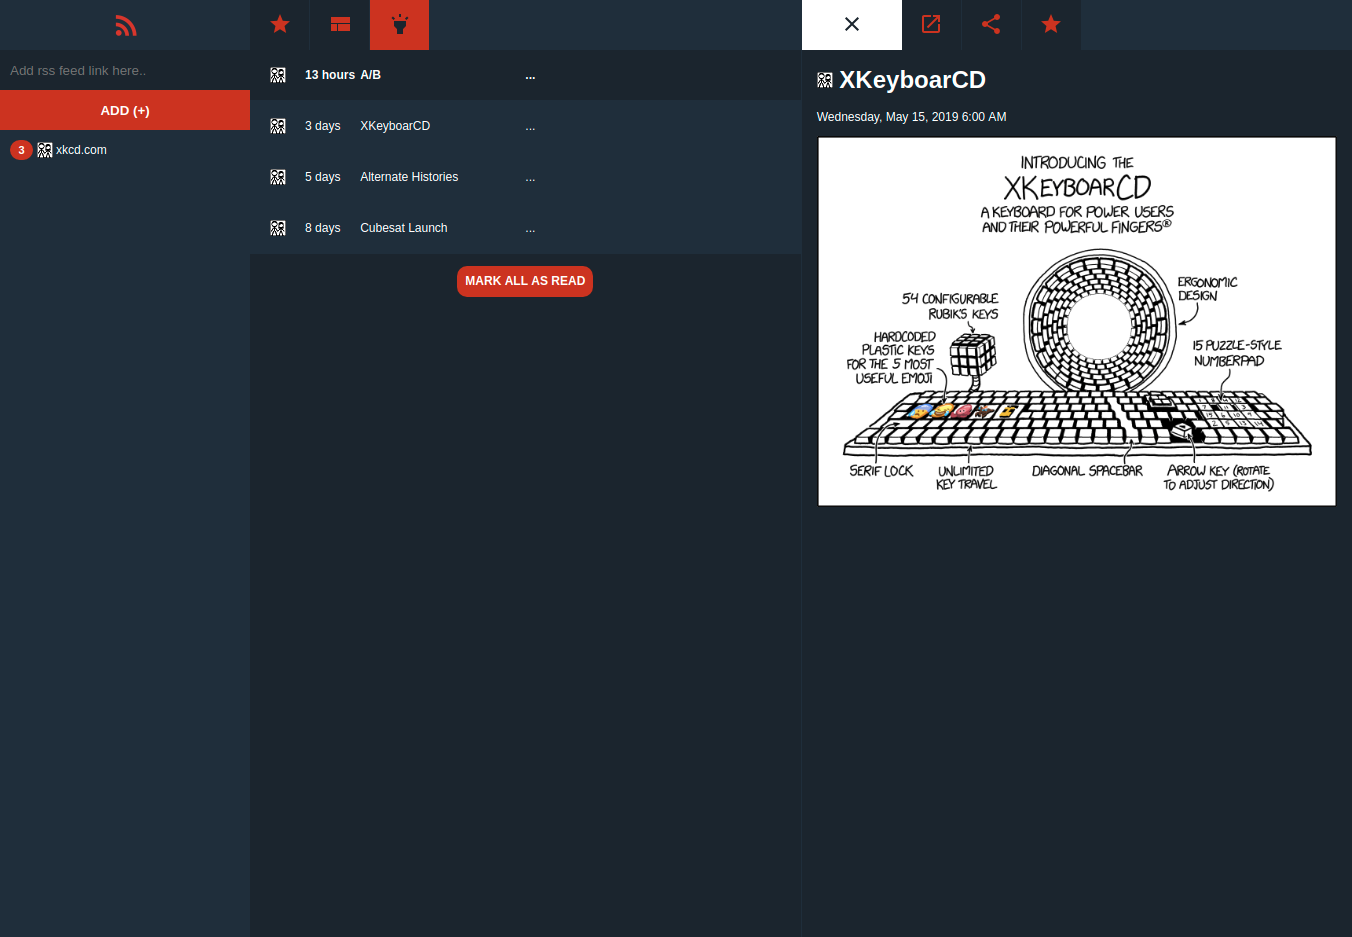
Task: Click the article date Wednesday, May 15
Action: click(911, 117)
